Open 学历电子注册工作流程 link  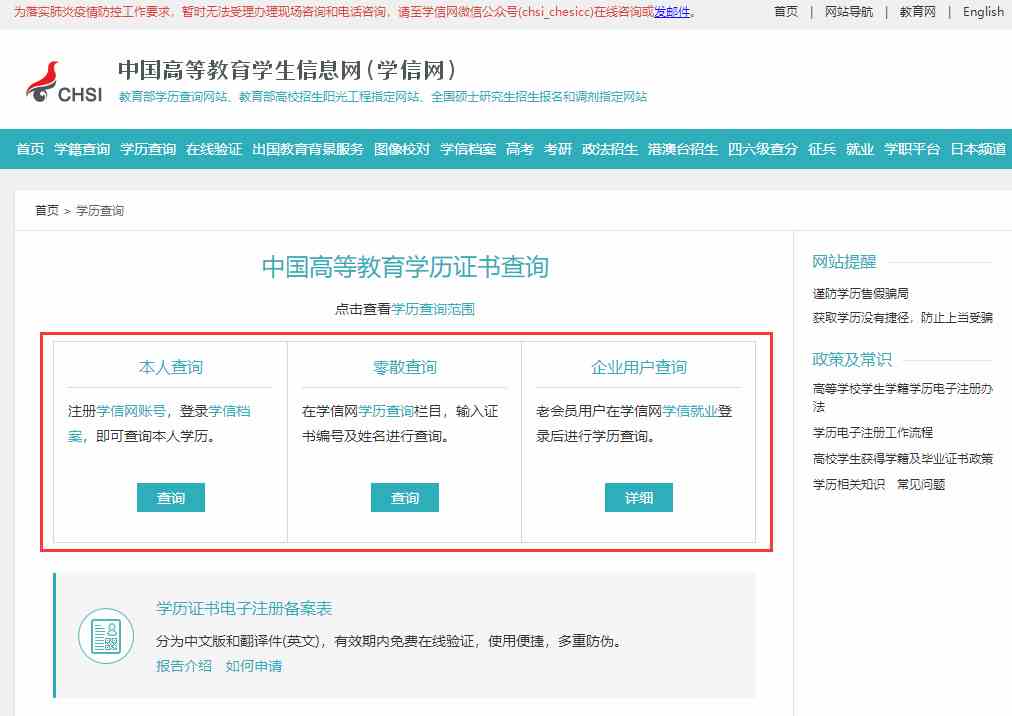(x=873, y=433)
